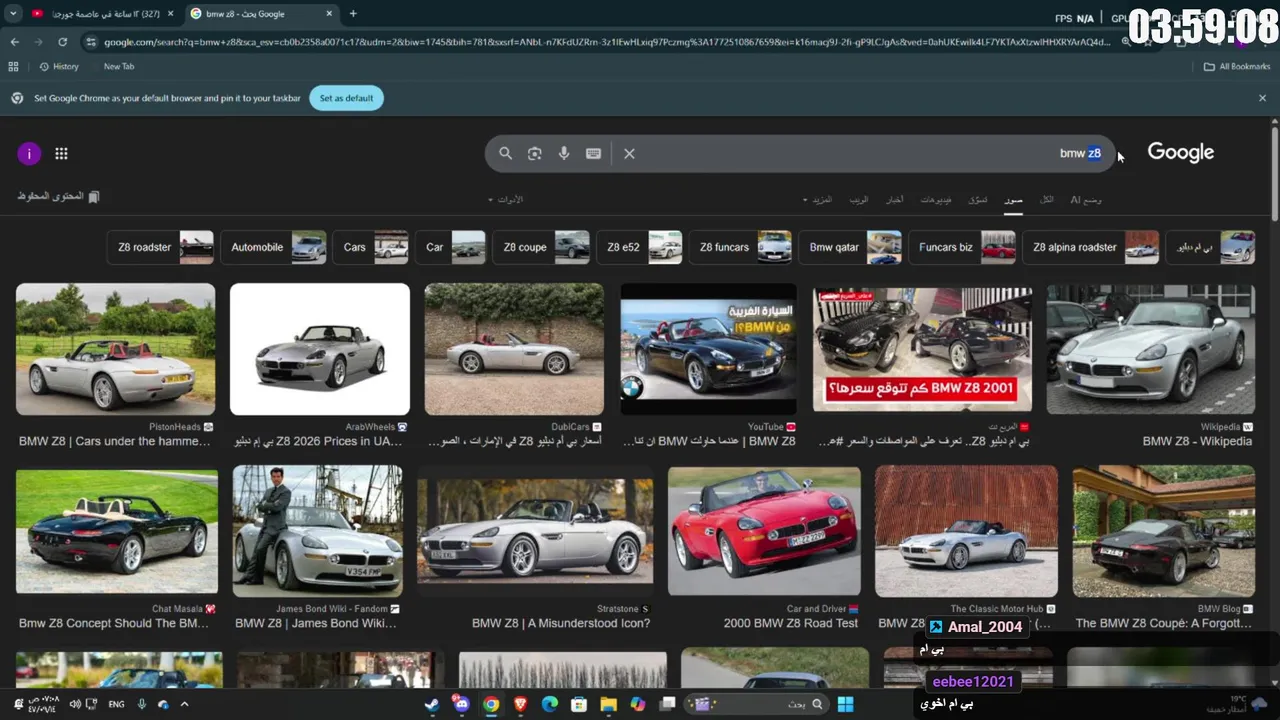Image resolution: width=1280 pixels, height=720 pixels.
Task: Select the Cars filter chip
Action: (371, 247)
